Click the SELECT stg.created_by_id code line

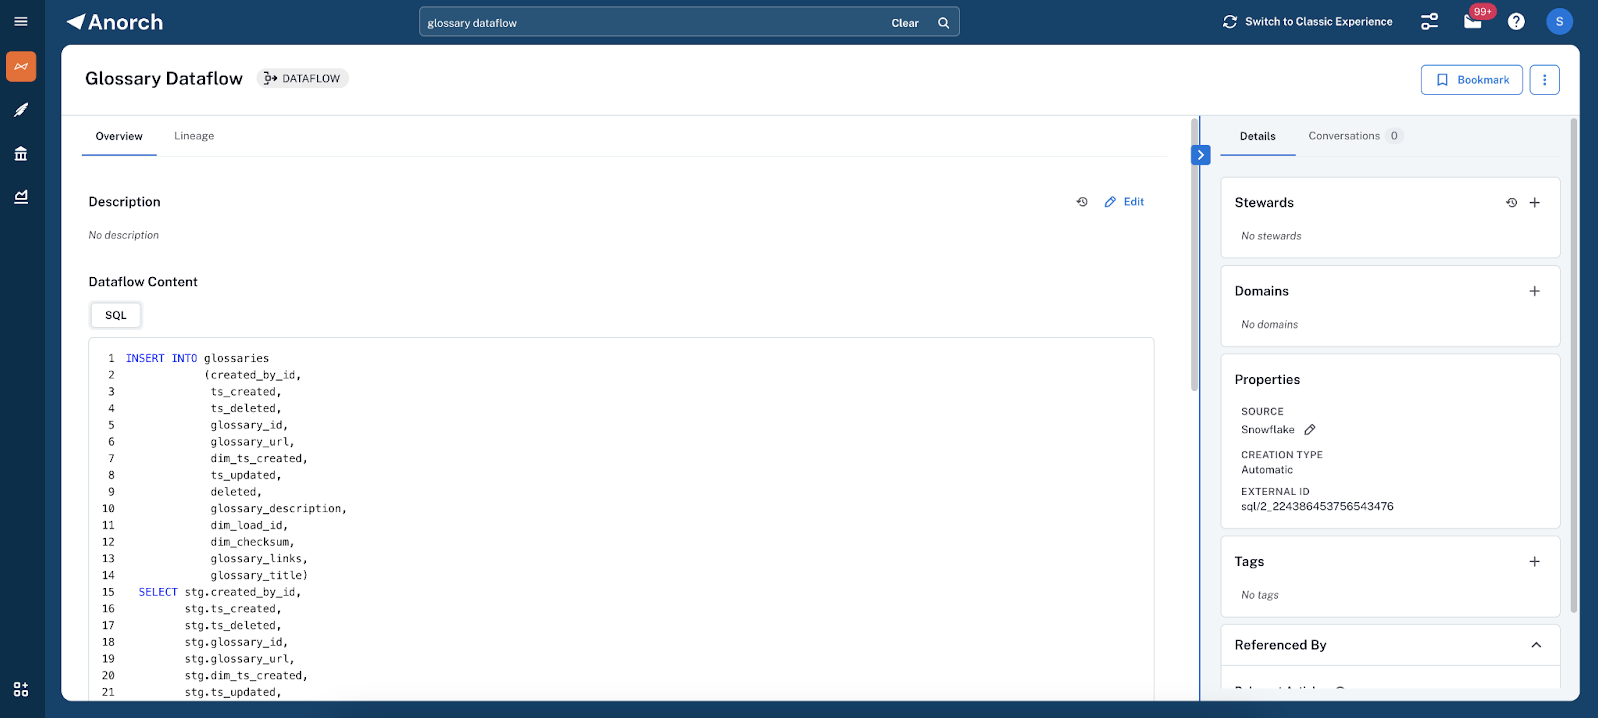220,592
